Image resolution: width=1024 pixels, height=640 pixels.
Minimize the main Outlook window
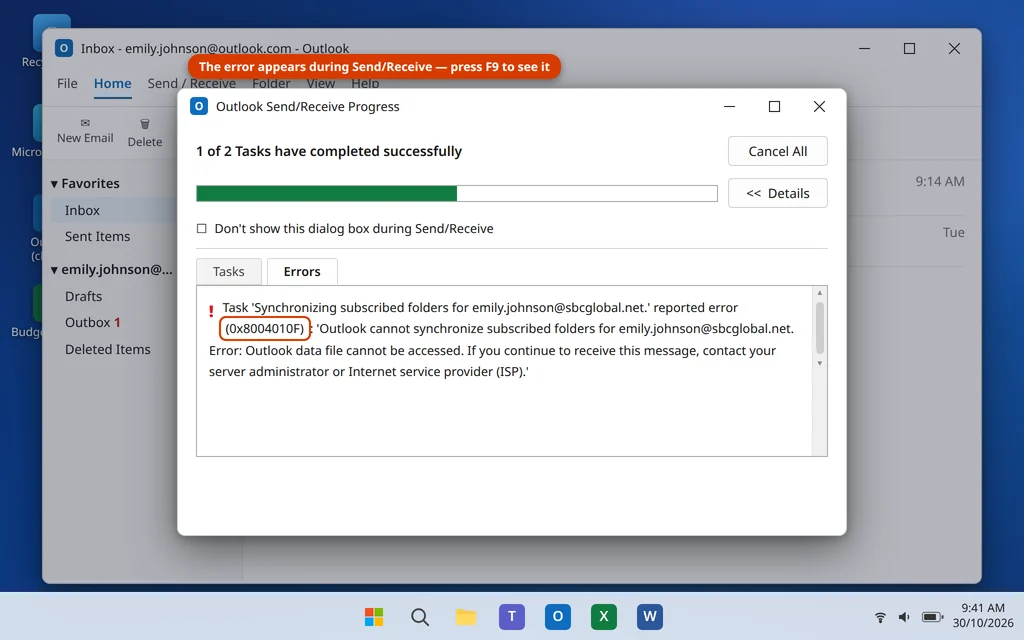[864, 48]
